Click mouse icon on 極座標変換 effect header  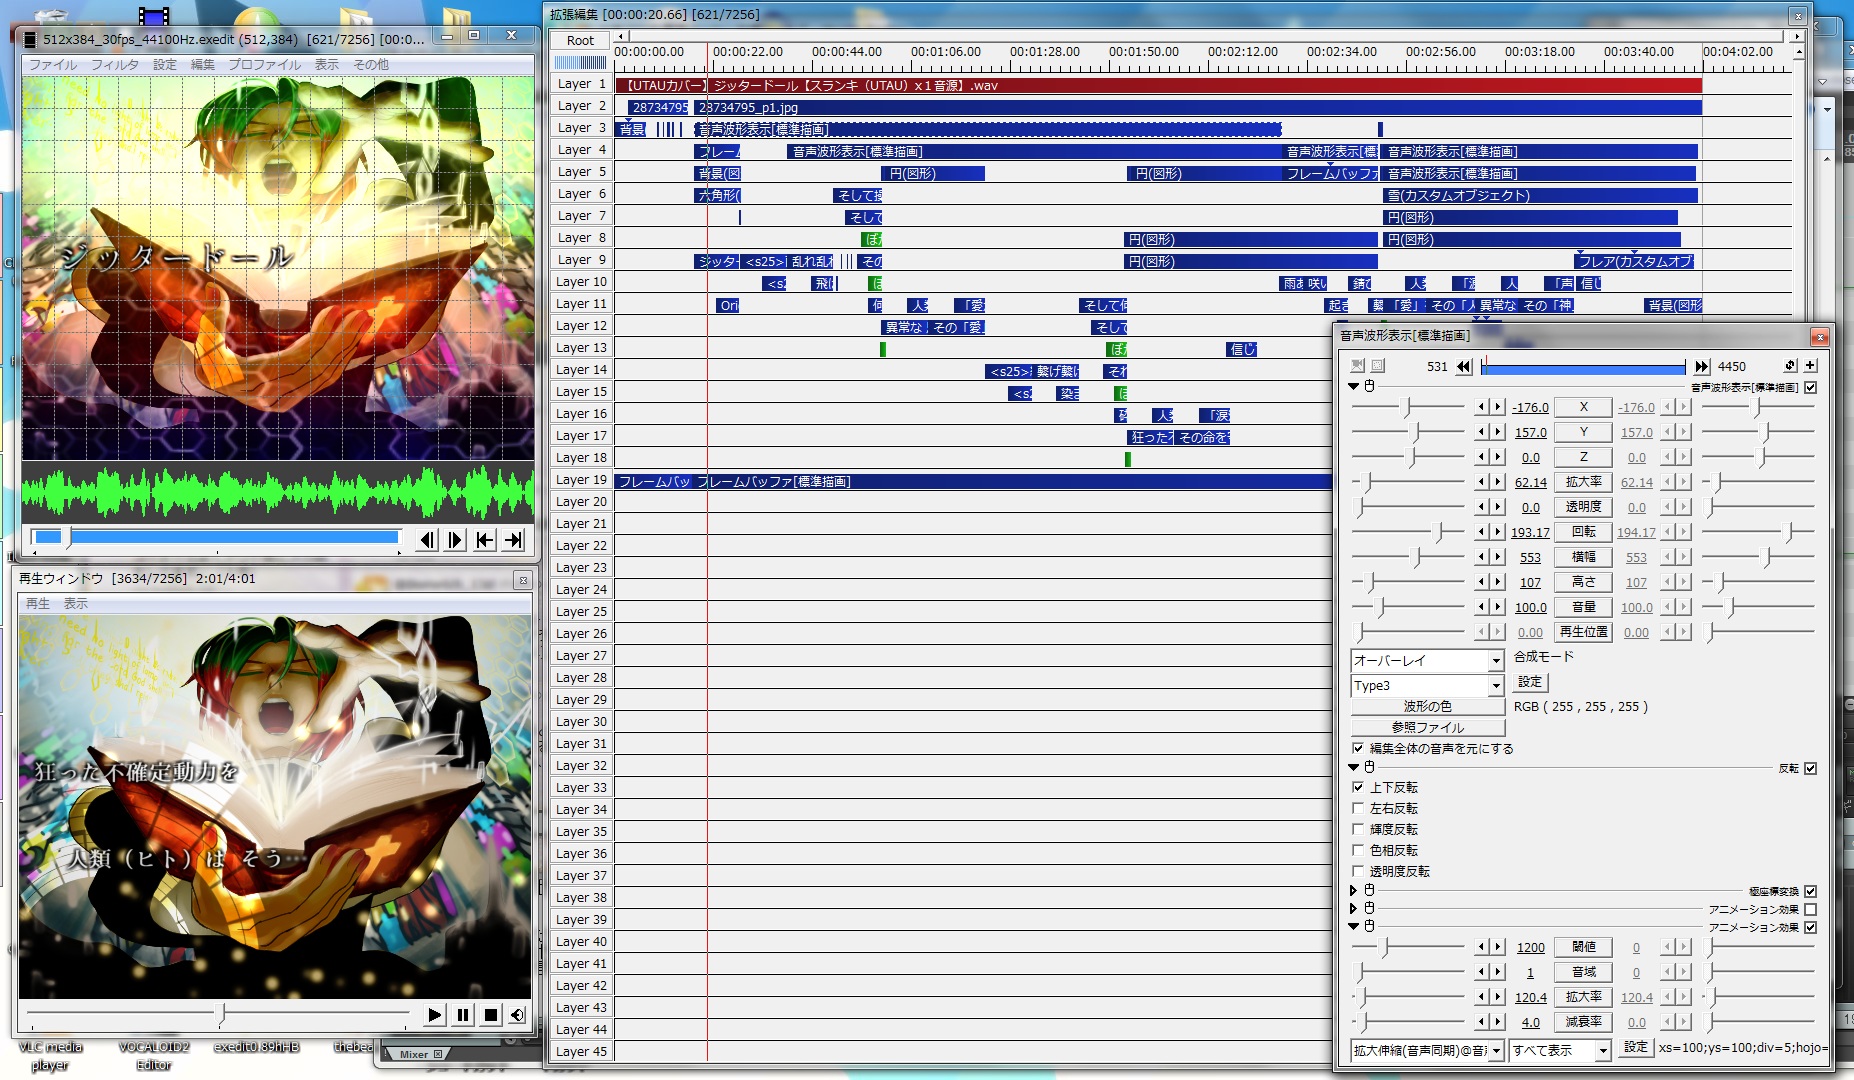point(1370,890)
